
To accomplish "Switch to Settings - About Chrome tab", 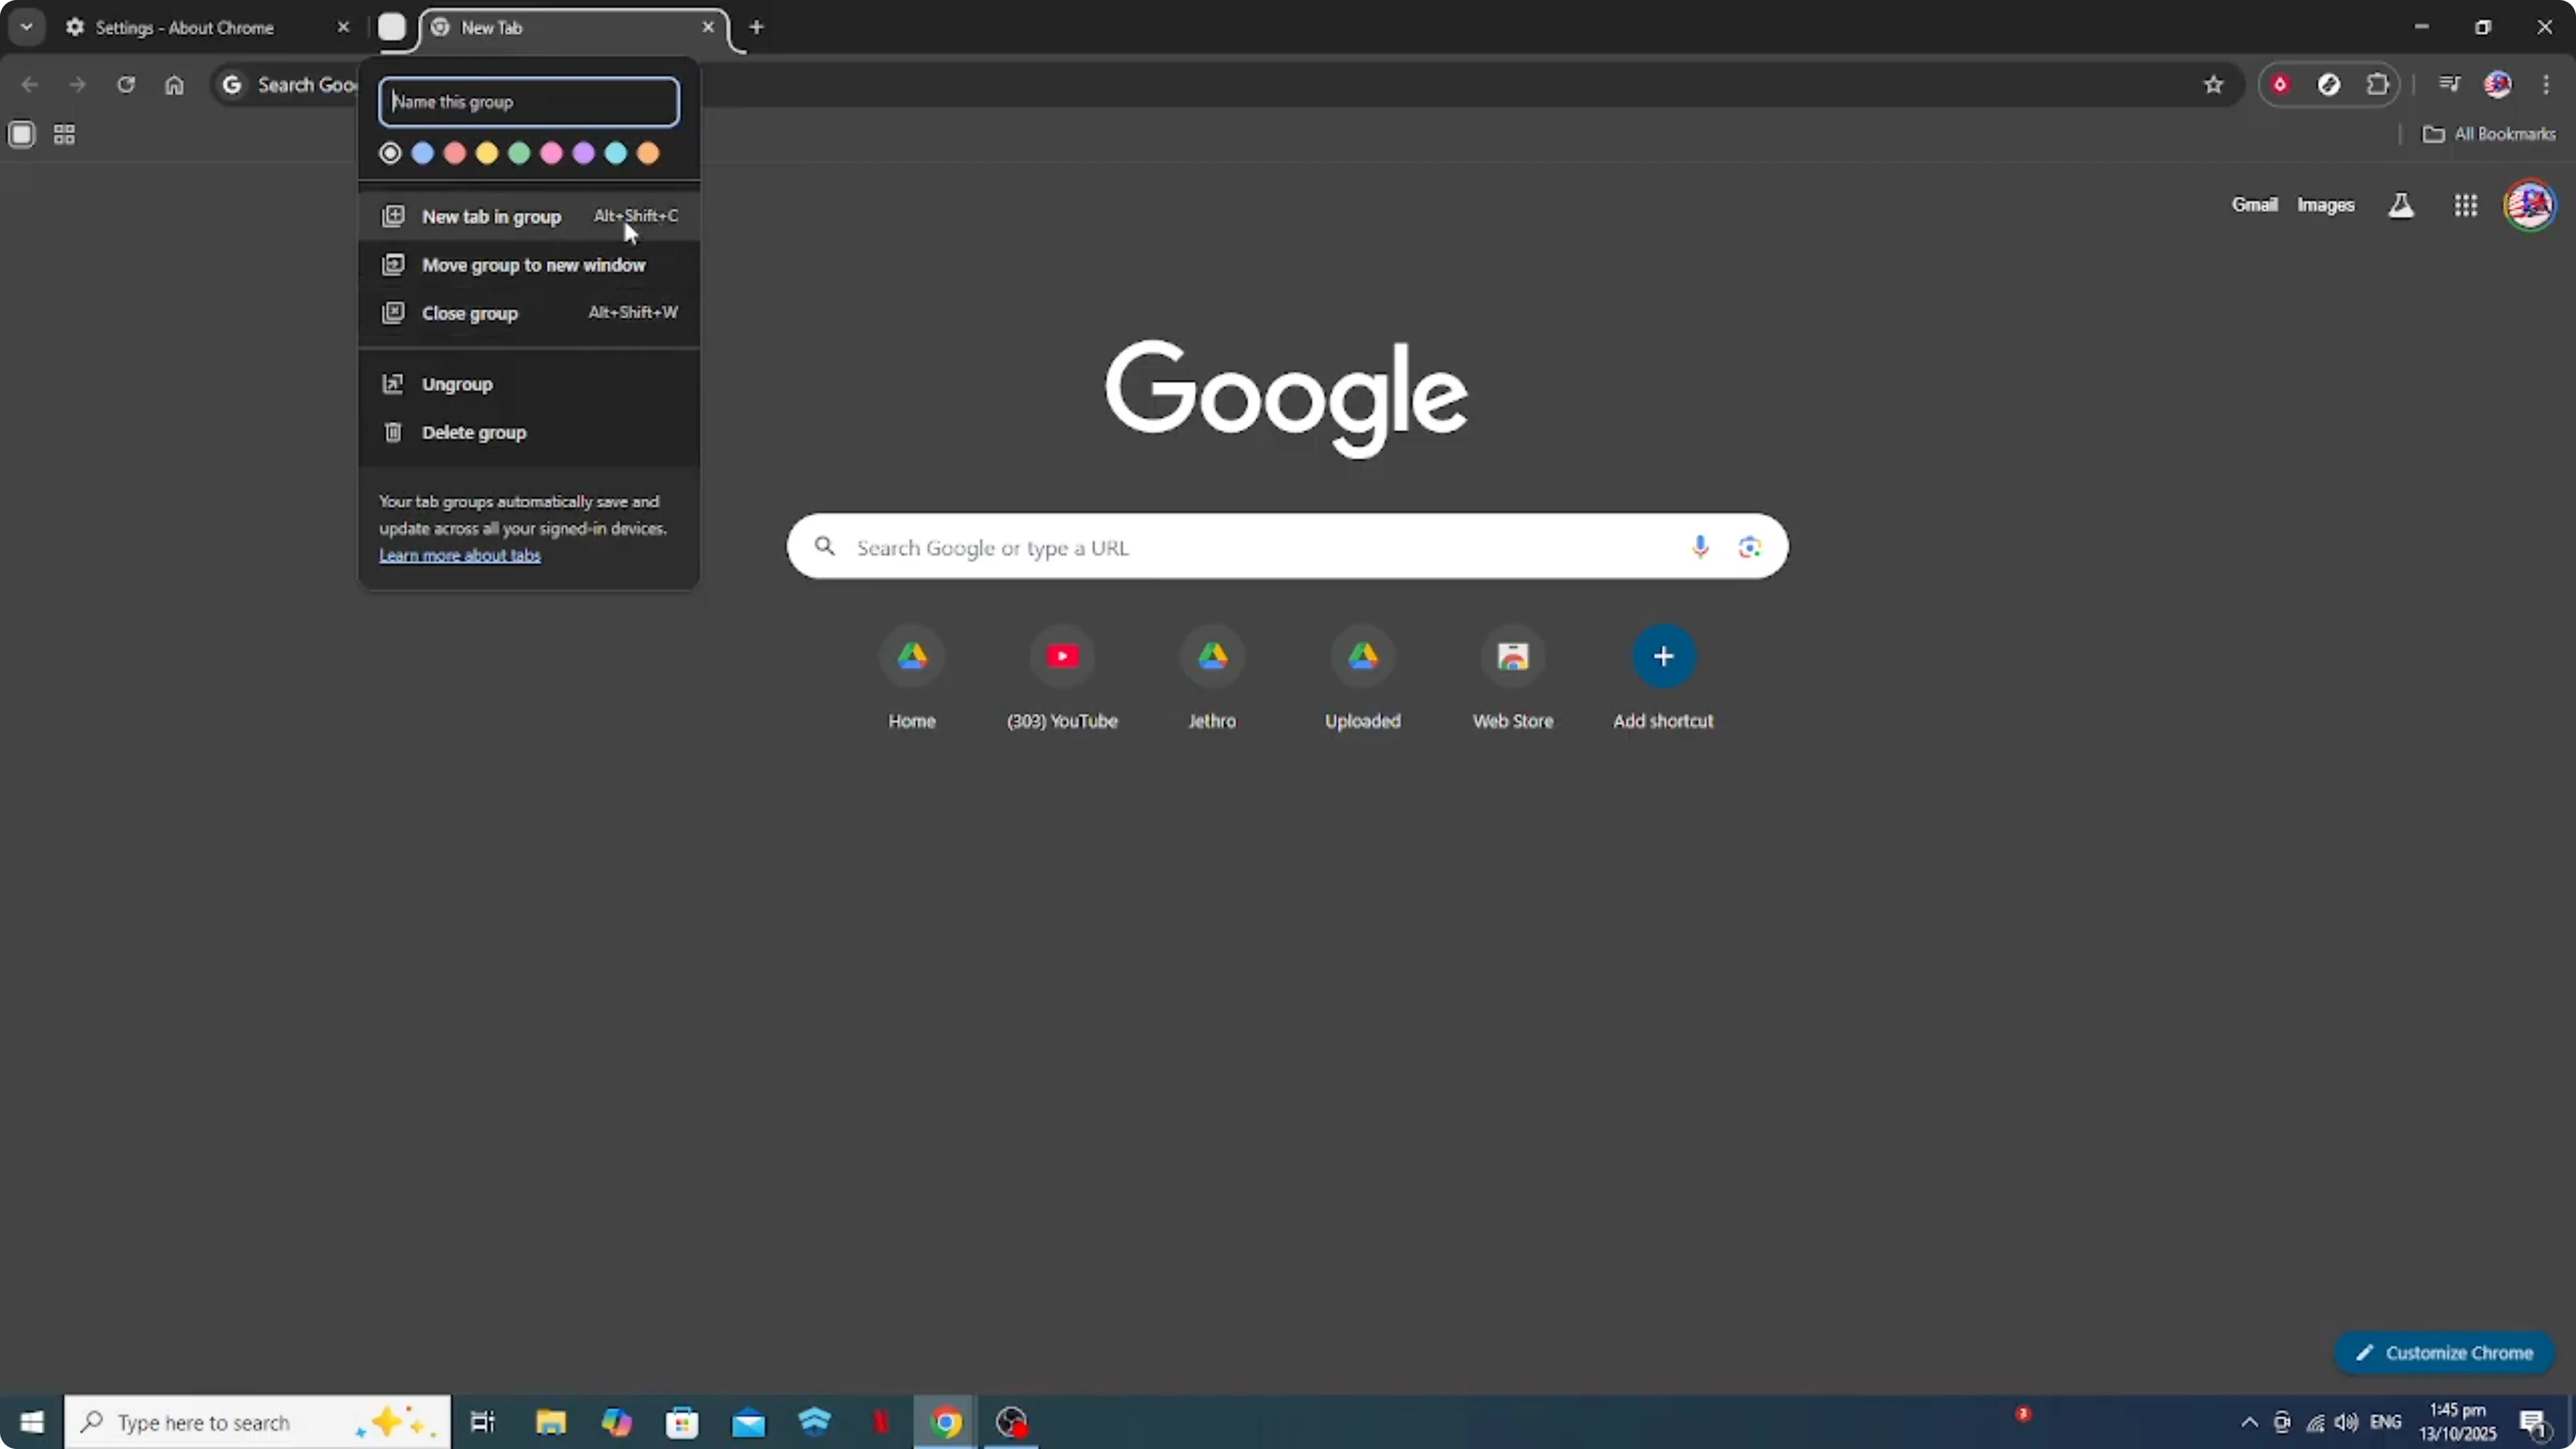I will [186, 27].
